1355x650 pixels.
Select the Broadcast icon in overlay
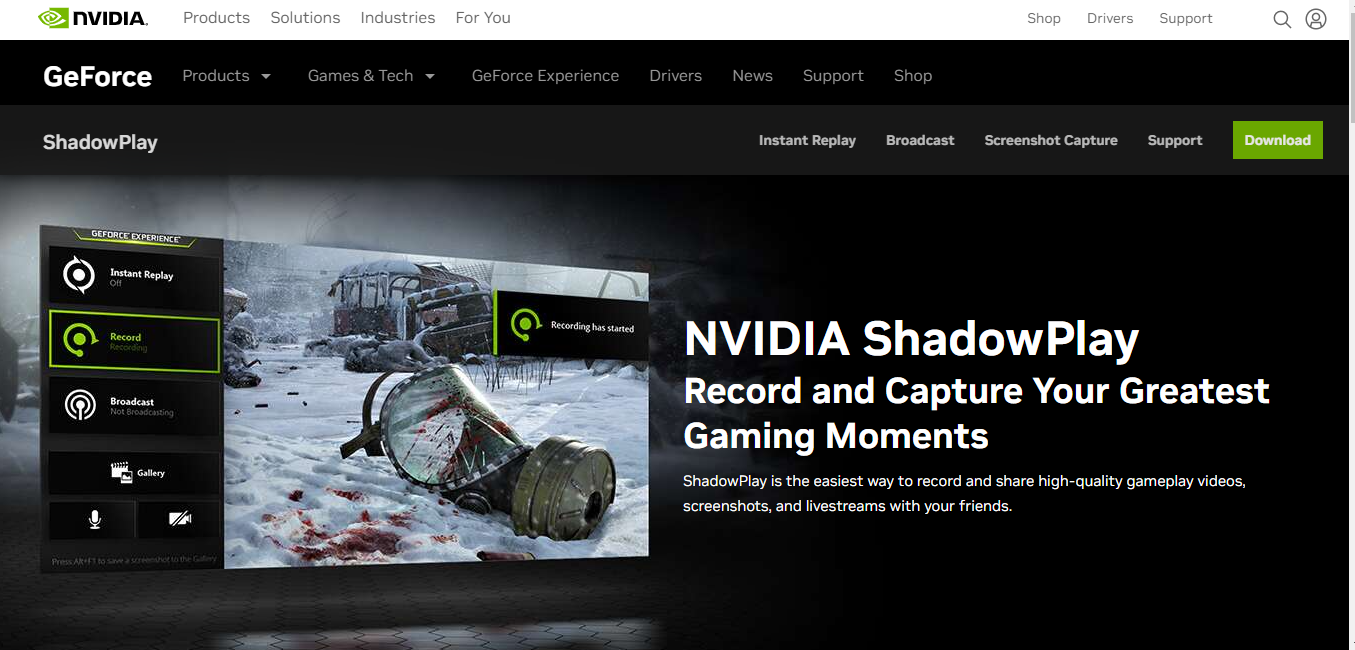pos(80,405)
